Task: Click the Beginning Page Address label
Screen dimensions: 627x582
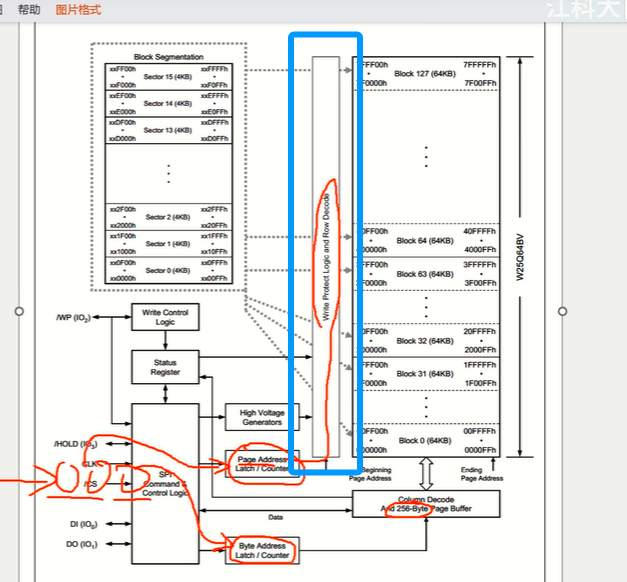Action: point(370,474)
